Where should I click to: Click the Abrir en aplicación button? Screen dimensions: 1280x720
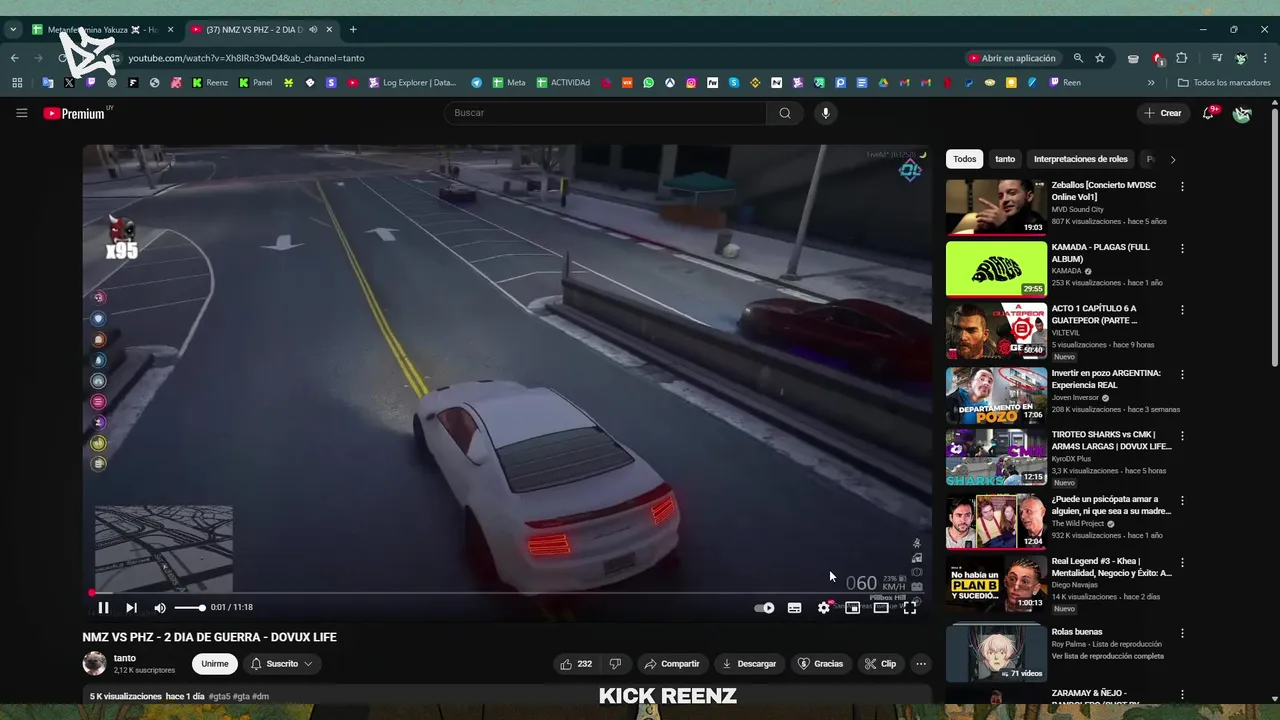click(x=1012, y=58)
